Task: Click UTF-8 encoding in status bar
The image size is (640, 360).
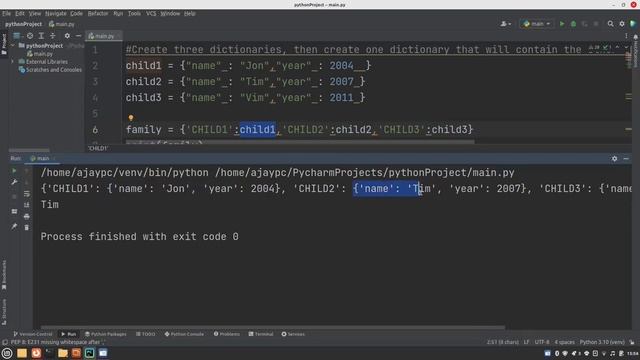Action: [x=542, y=342]
